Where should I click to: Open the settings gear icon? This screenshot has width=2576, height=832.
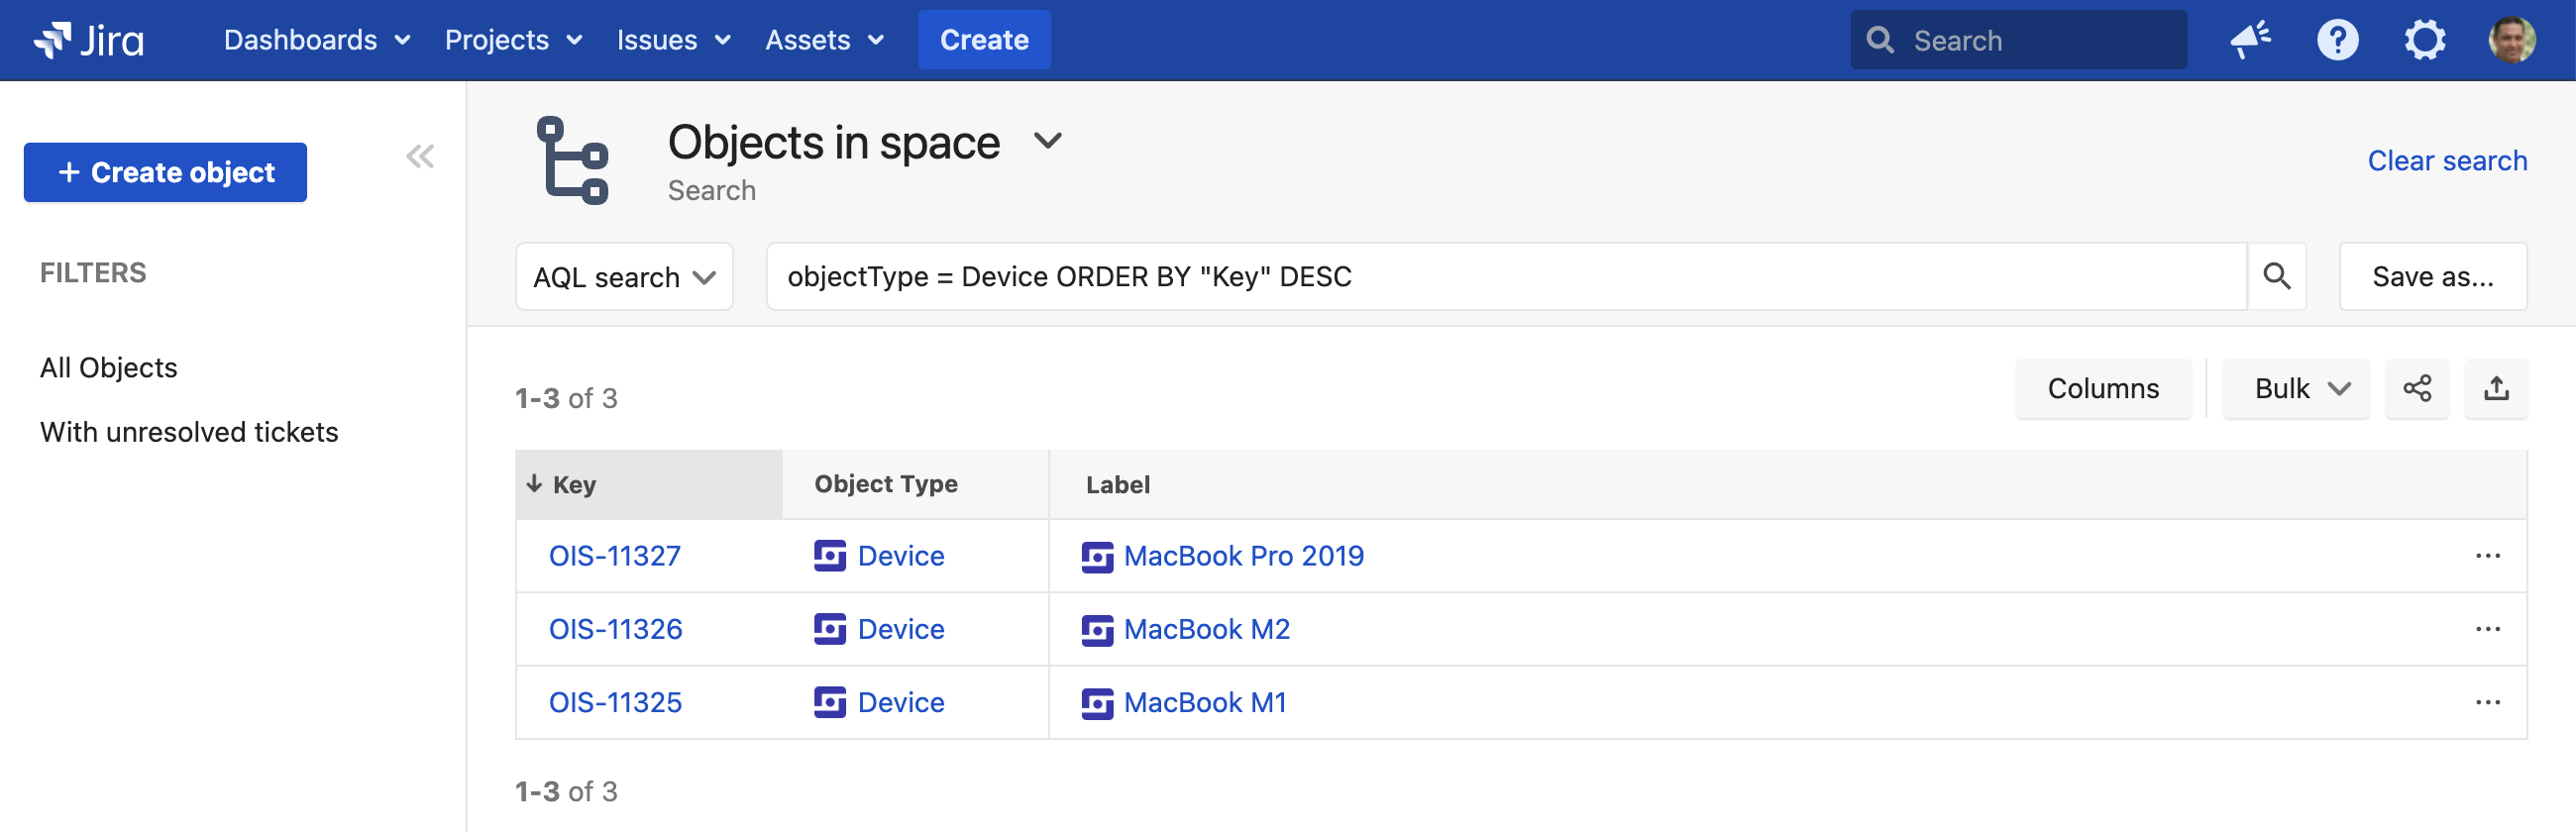coord(2424,40)
